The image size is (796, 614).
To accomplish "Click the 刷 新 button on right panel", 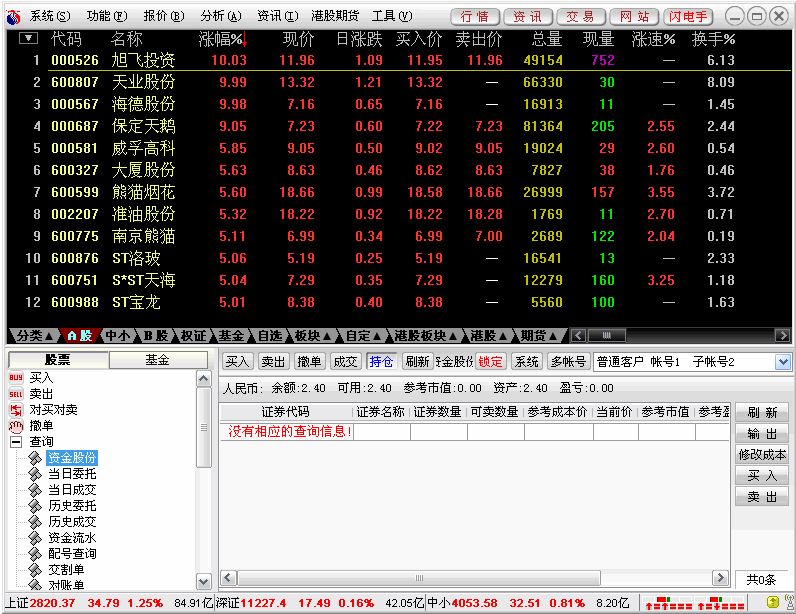I will pyautogui.click(x=762, y=412).
